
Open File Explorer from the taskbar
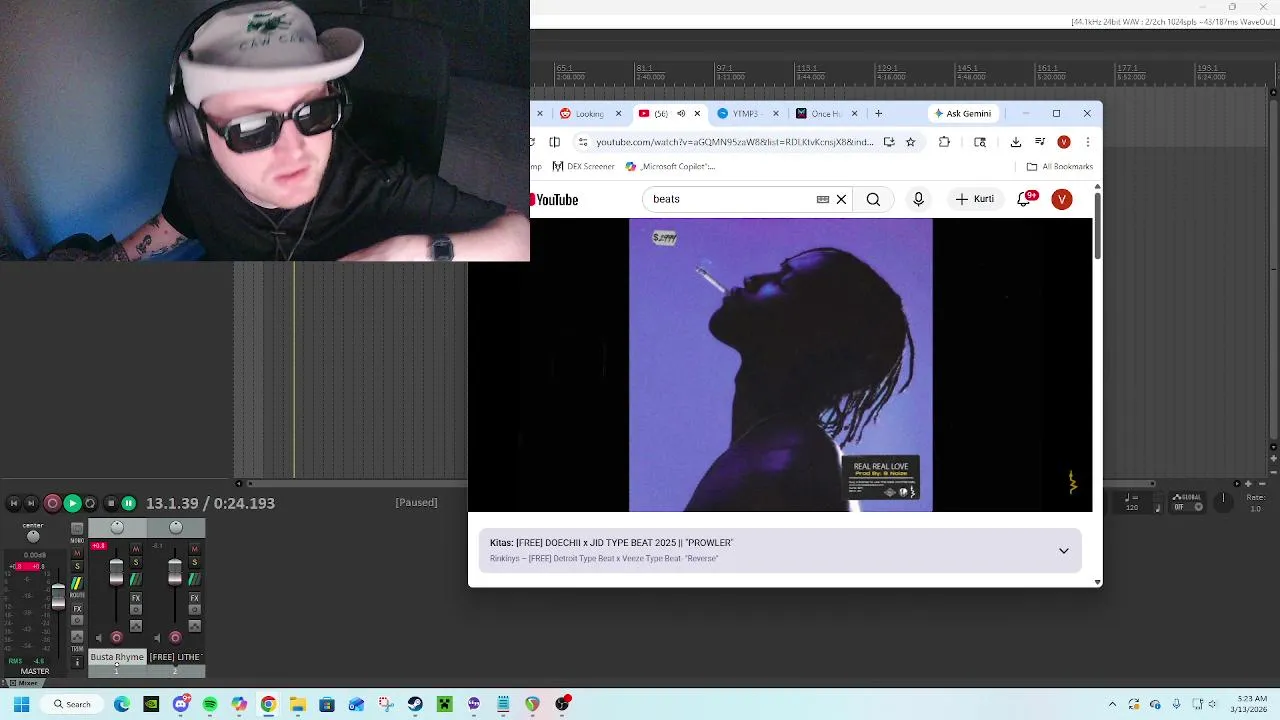[x=297, y=704]
